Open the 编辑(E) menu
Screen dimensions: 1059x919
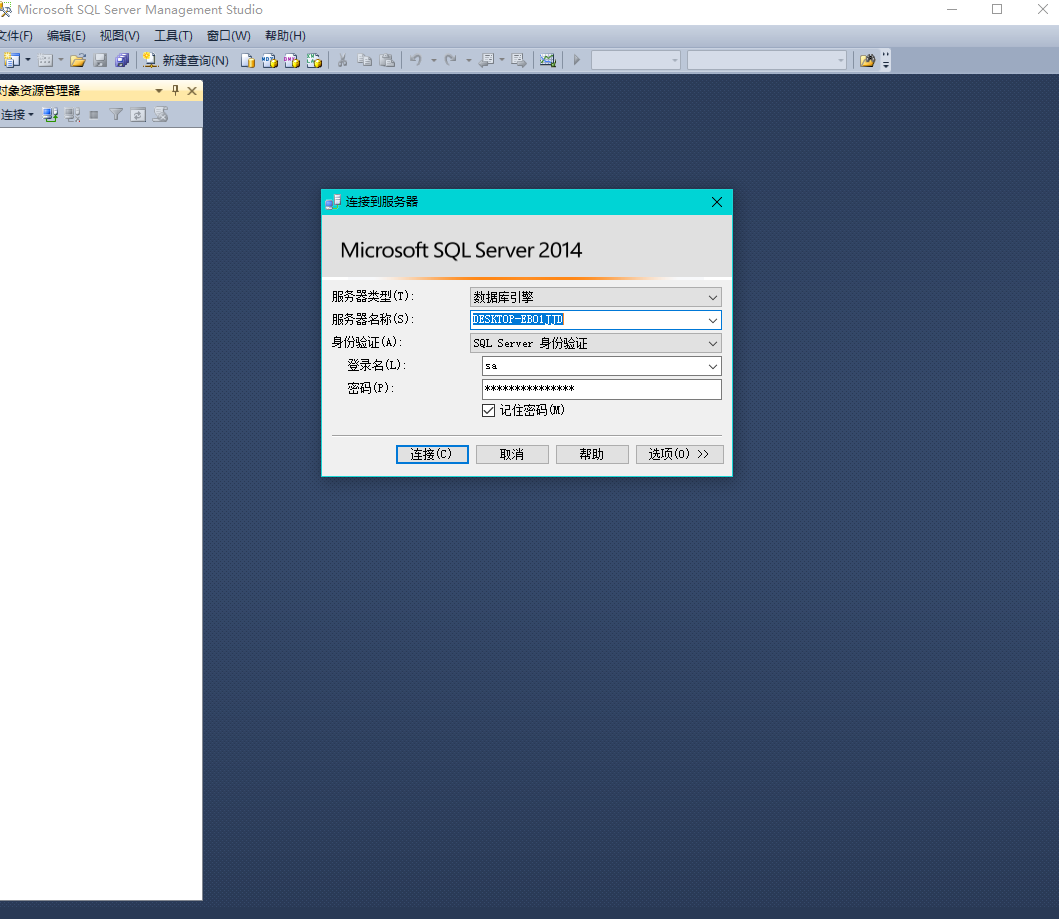[66, 36]
